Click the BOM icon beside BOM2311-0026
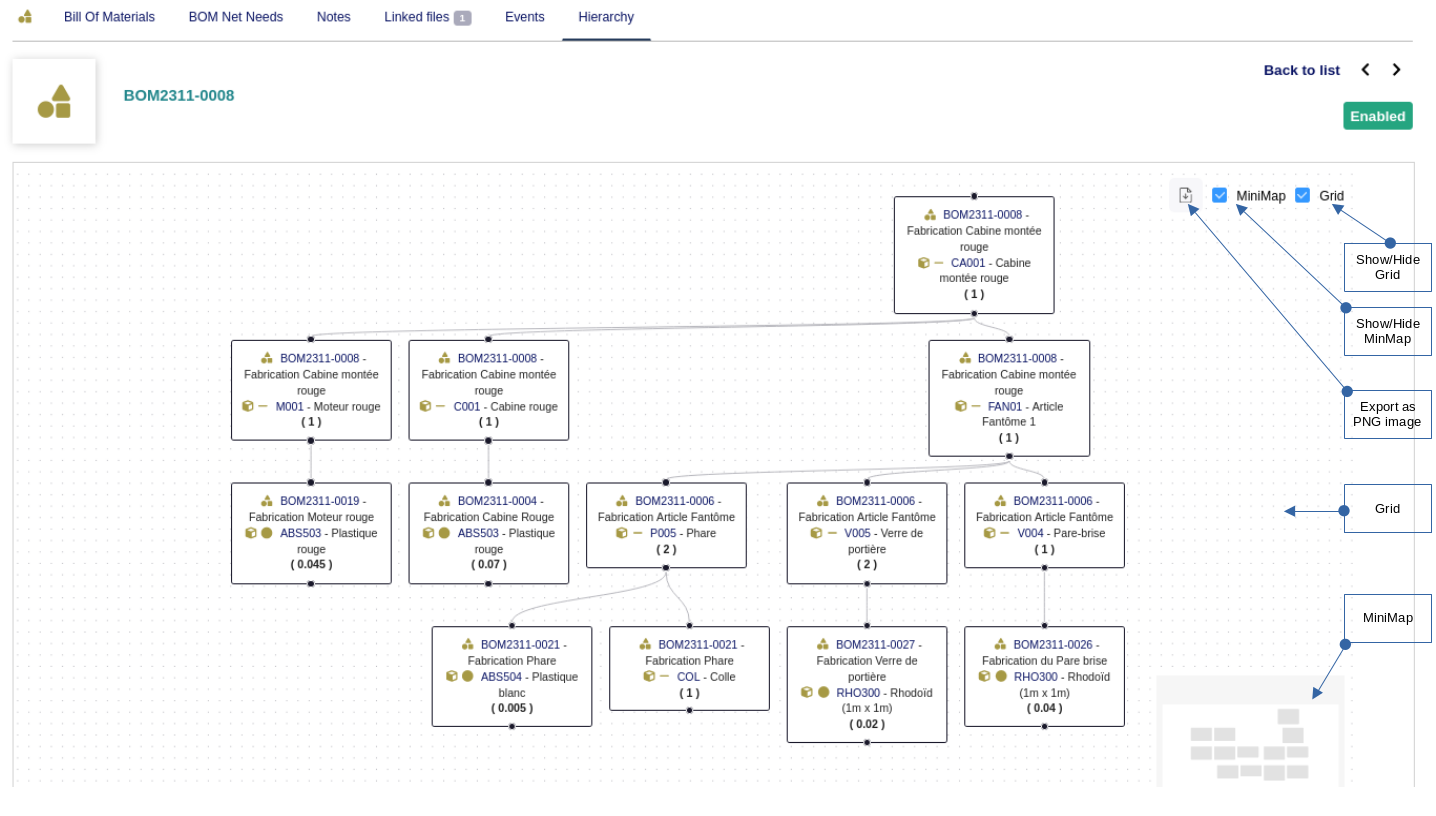This screenshot has height=816, width=1436. pyautogui.click(x=1001, y=645)
